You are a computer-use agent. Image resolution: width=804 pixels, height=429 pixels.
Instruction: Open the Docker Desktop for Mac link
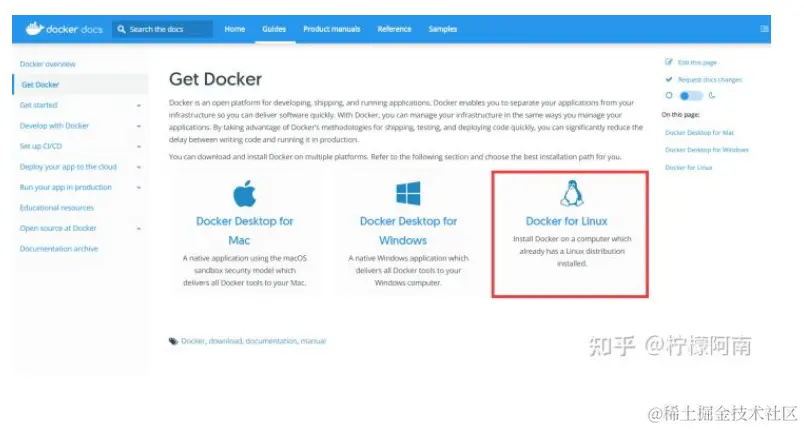[x=245, y=231]
